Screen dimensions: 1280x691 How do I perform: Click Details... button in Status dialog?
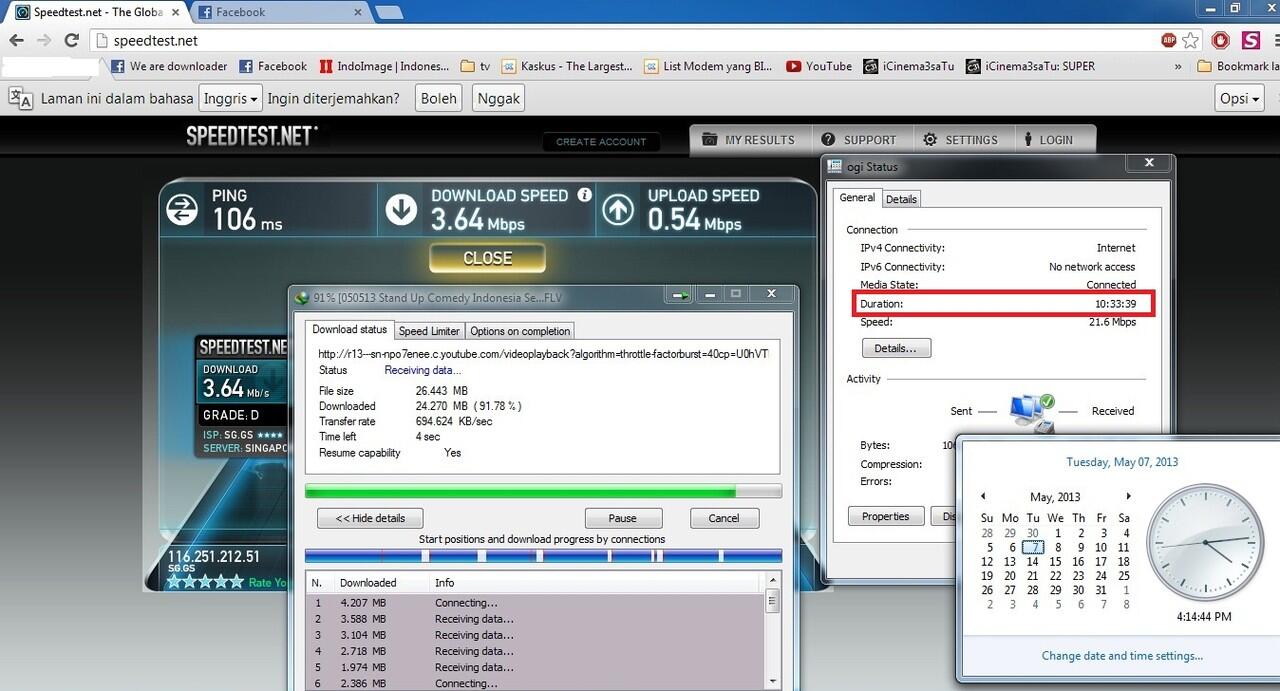point(896,348)
